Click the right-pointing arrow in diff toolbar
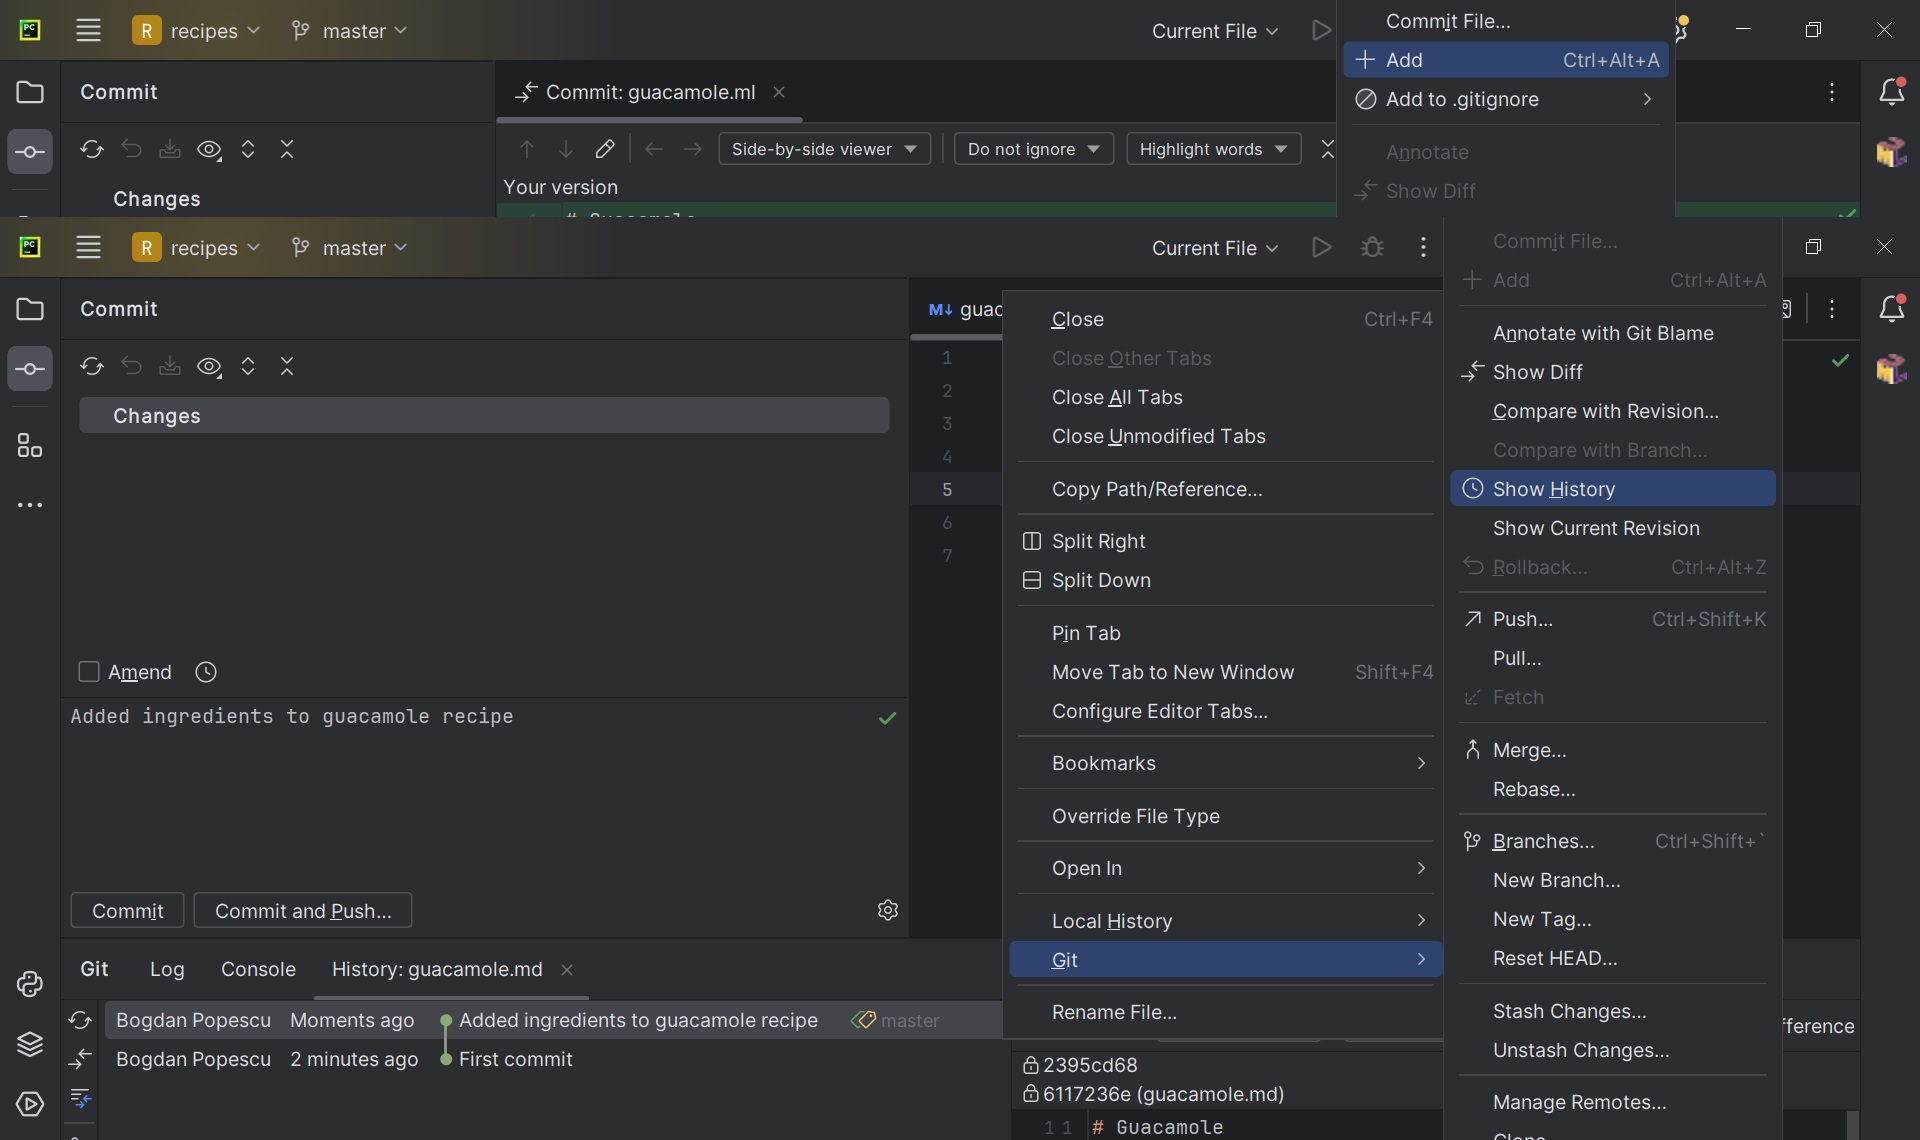This screenshot has width=1920, height=1140. [x=693, y=149]
